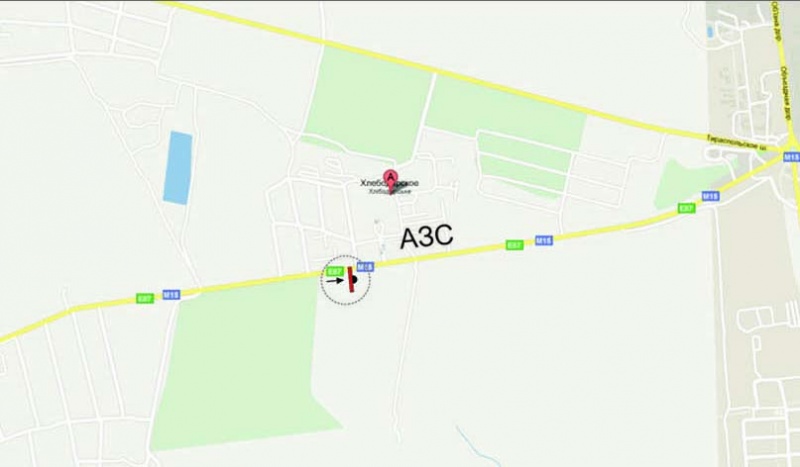Click the small blue pond at top right
The width and height of the screenshot is (800, 467).
pyautogui.click(x=710, y=32)
